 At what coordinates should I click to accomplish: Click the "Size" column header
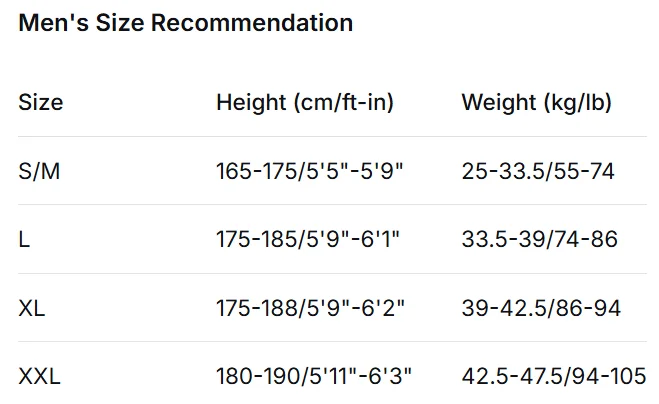coord(41,102)
